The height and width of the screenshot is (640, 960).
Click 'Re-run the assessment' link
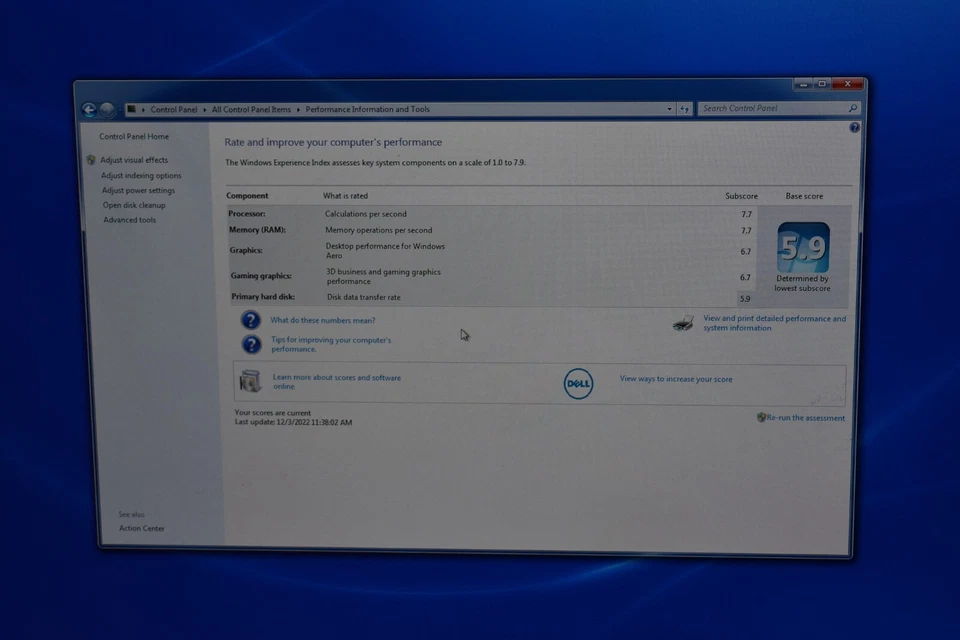pos(806,418)
